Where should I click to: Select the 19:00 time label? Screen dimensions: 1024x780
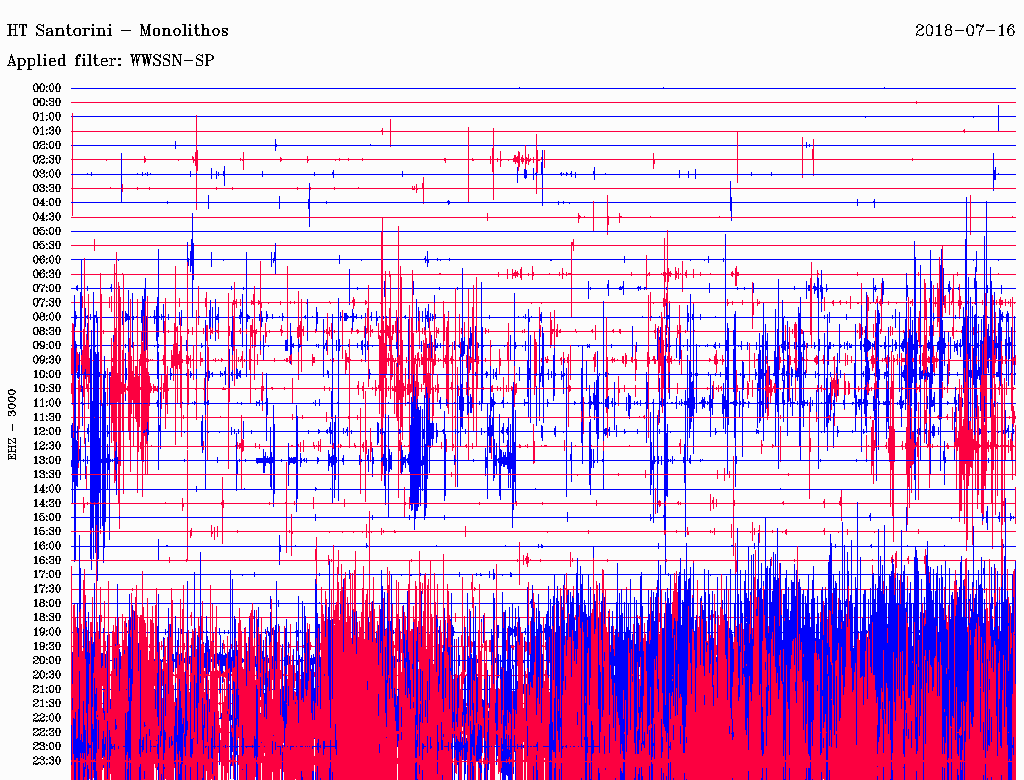[x=46, y=632]
